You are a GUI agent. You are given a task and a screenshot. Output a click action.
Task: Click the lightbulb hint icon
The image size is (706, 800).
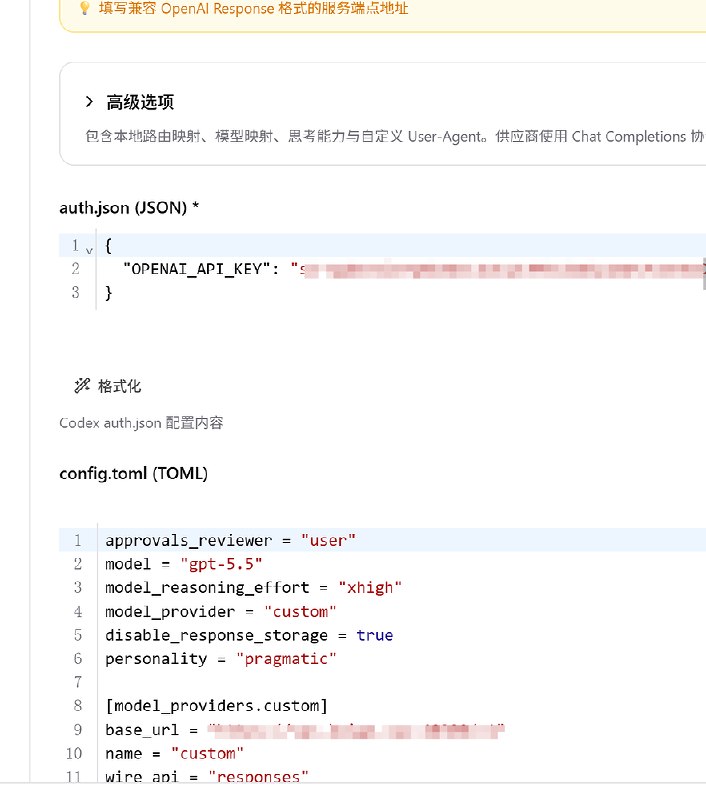(x=85, y=8)
